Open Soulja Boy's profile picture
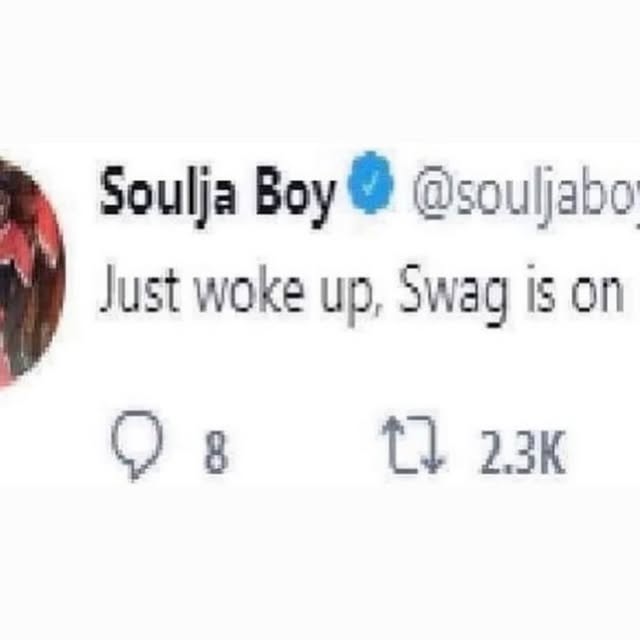640x640 pixels. pos(31,271)
